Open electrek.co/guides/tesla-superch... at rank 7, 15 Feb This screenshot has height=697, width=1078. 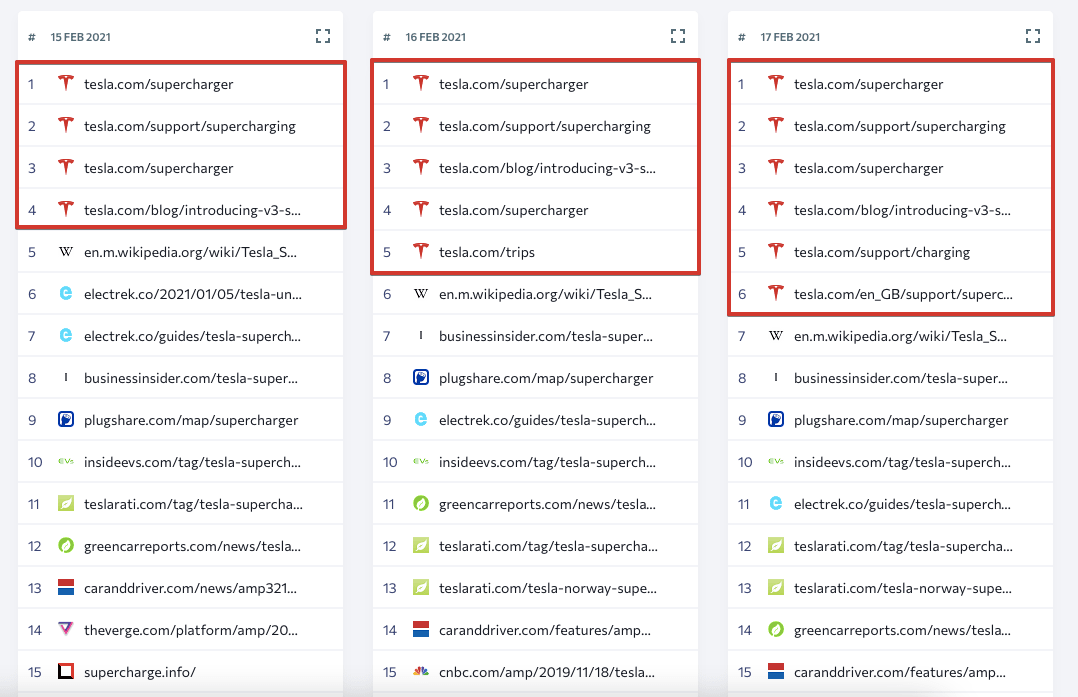click(192, 336)
